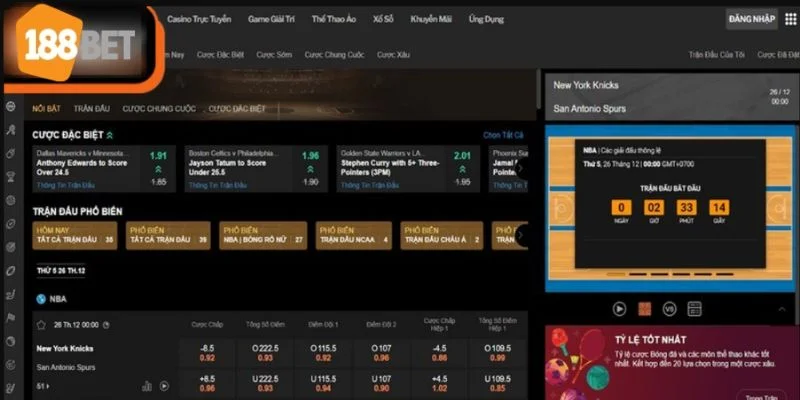Viewport: 800px width, 400px height.
Task: Open the Thể Thao Ảo menu
Action: pos(334,19)
